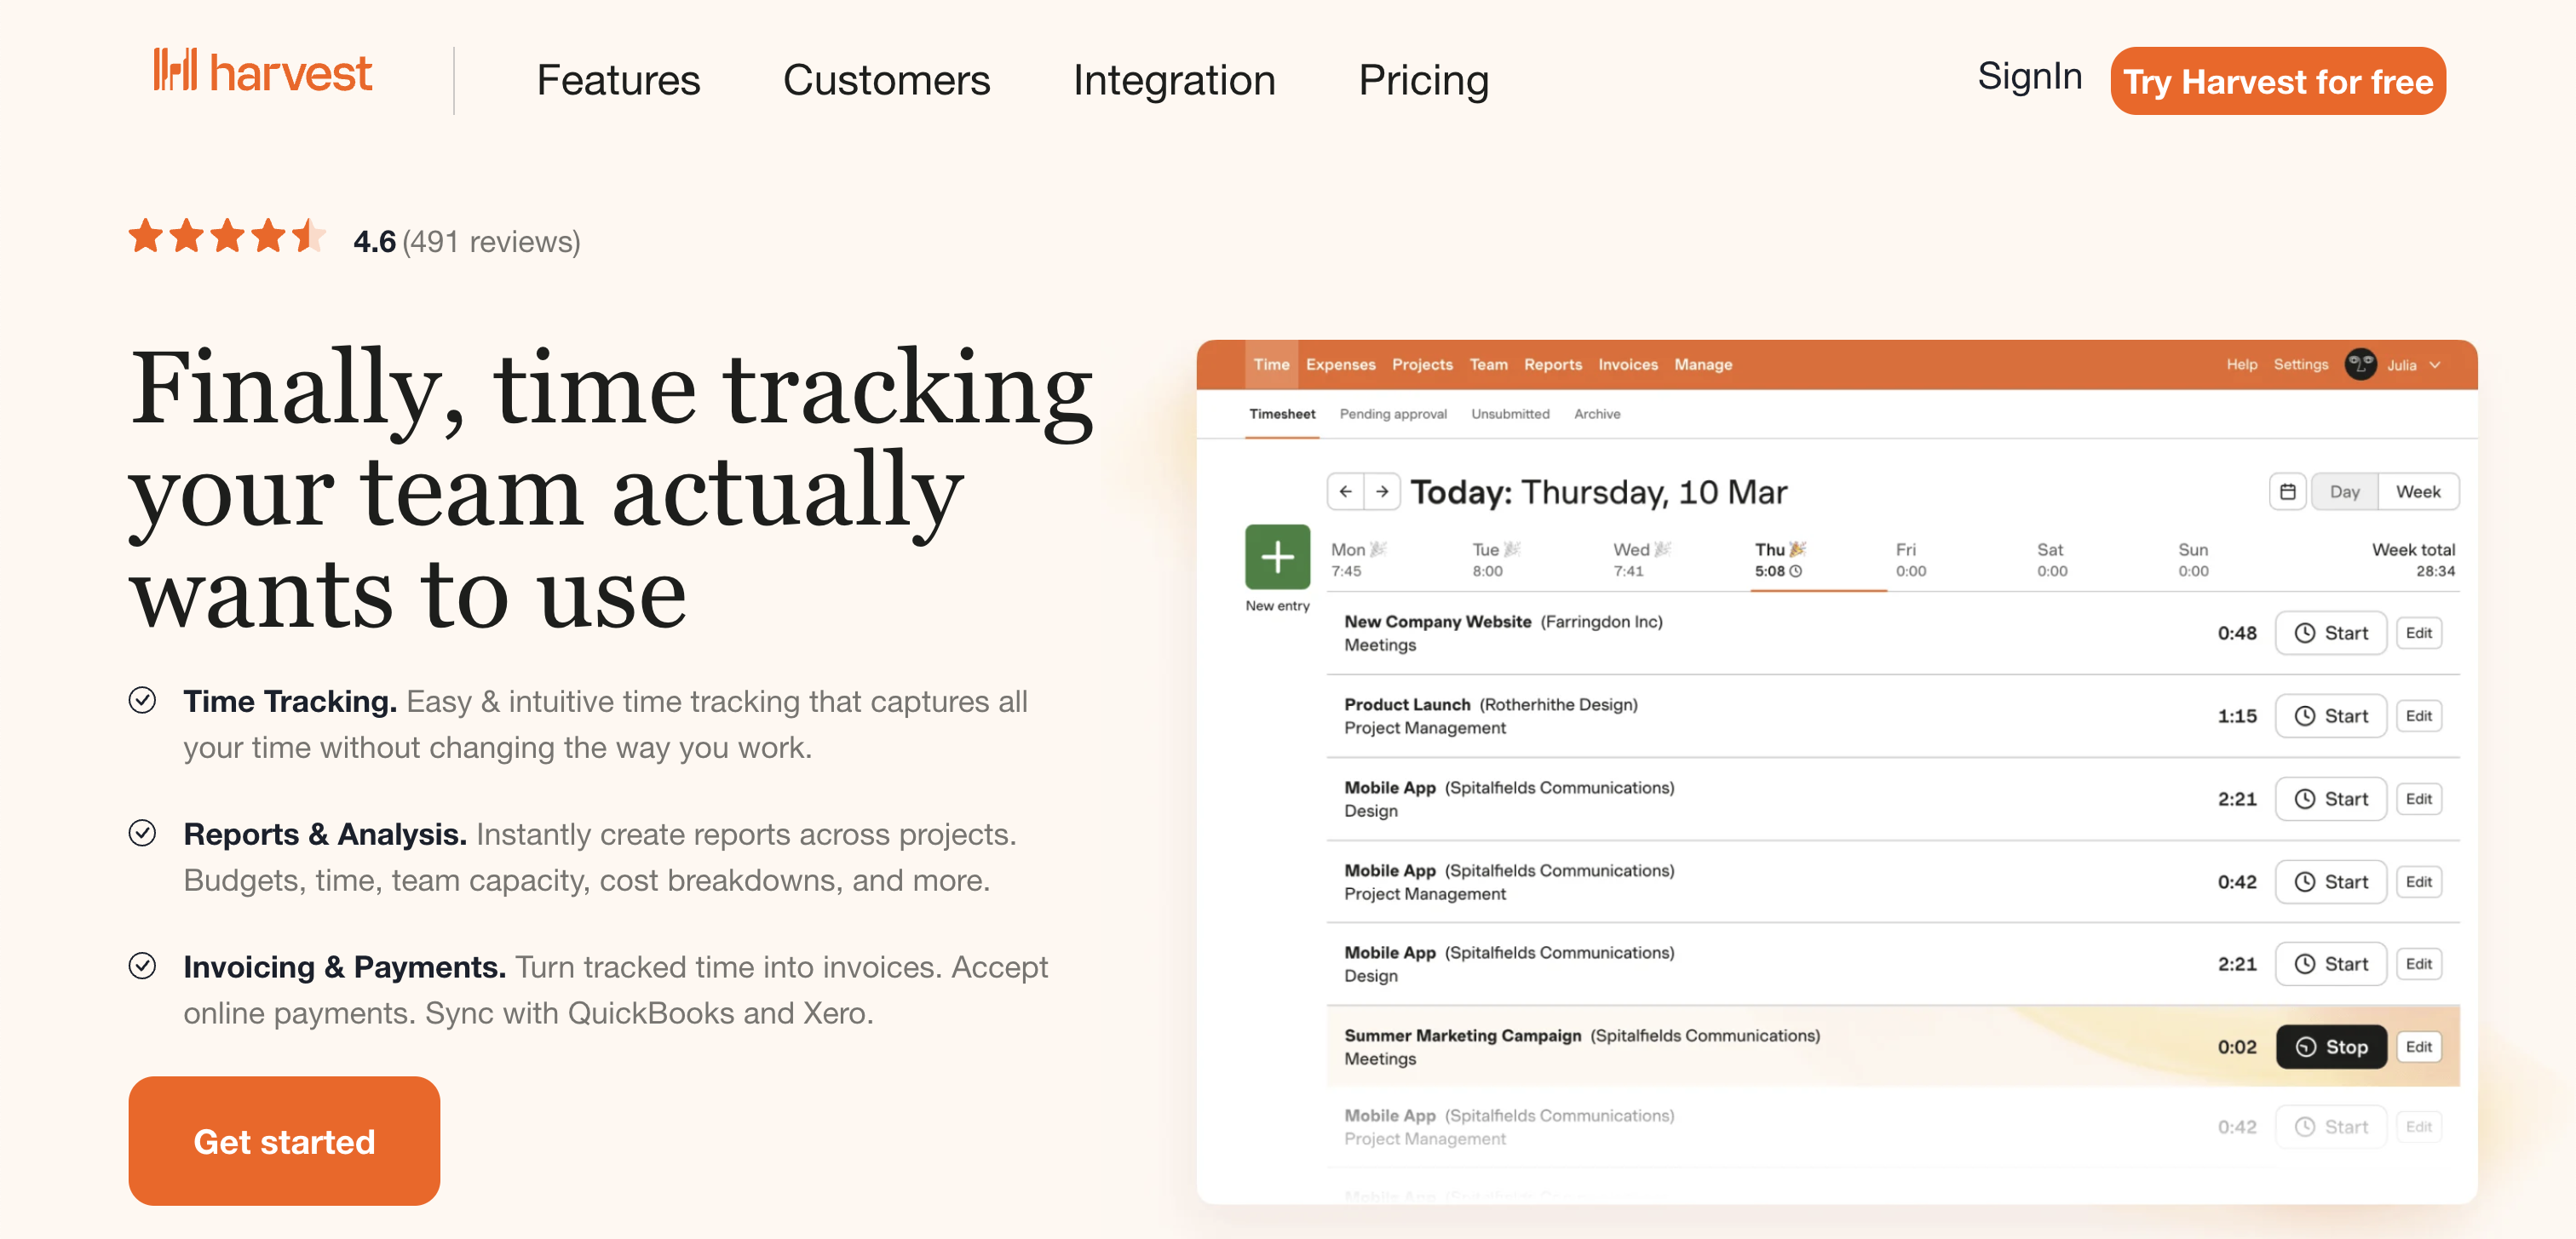Click Try Harvest for free button

(x=2278, y=81)
